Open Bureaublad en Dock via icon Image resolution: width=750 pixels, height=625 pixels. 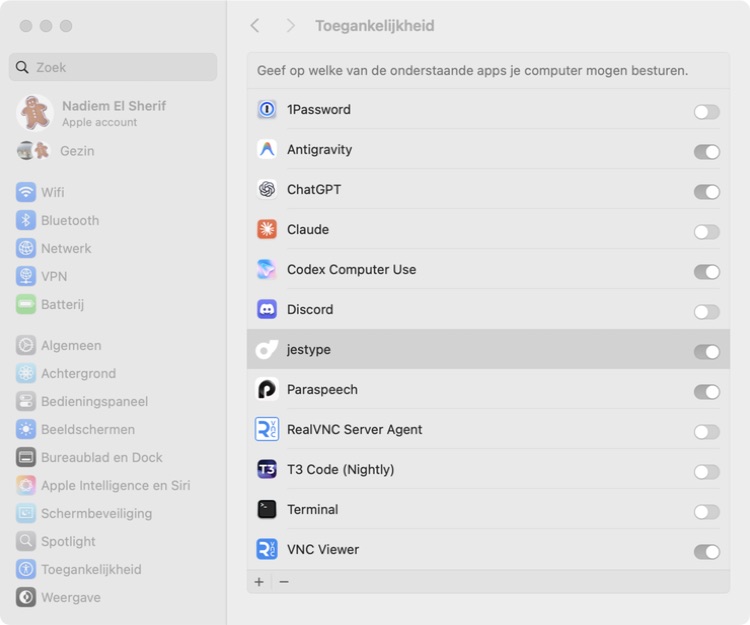point(26,458)
